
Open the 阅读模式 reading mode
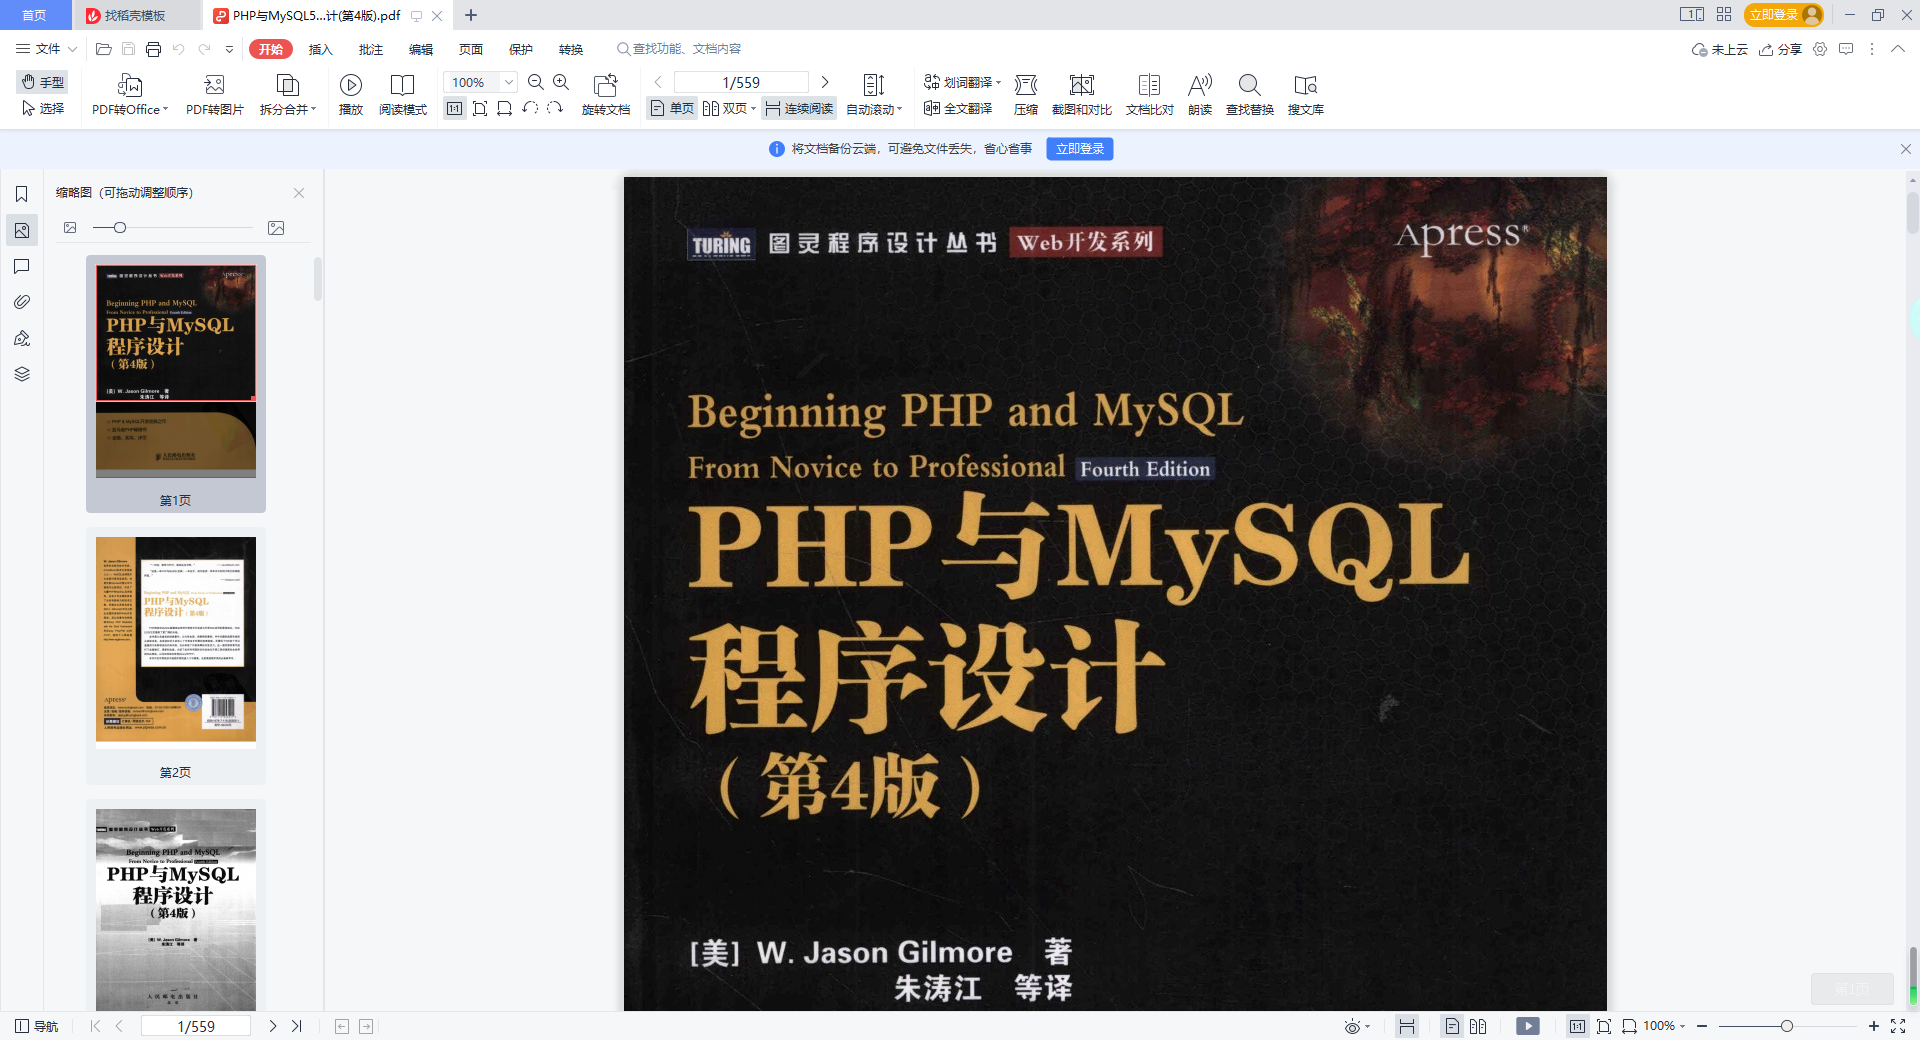(x=402, y=86)
